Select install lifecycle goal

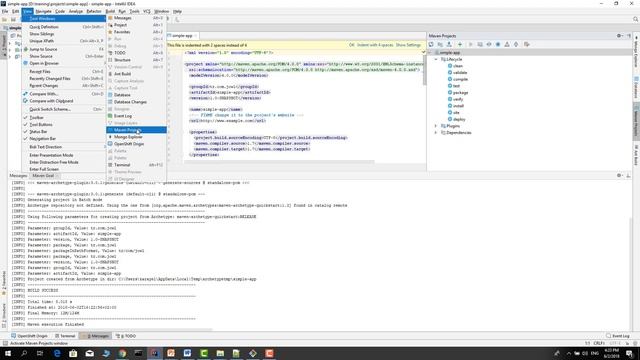[x=456, y=106]
